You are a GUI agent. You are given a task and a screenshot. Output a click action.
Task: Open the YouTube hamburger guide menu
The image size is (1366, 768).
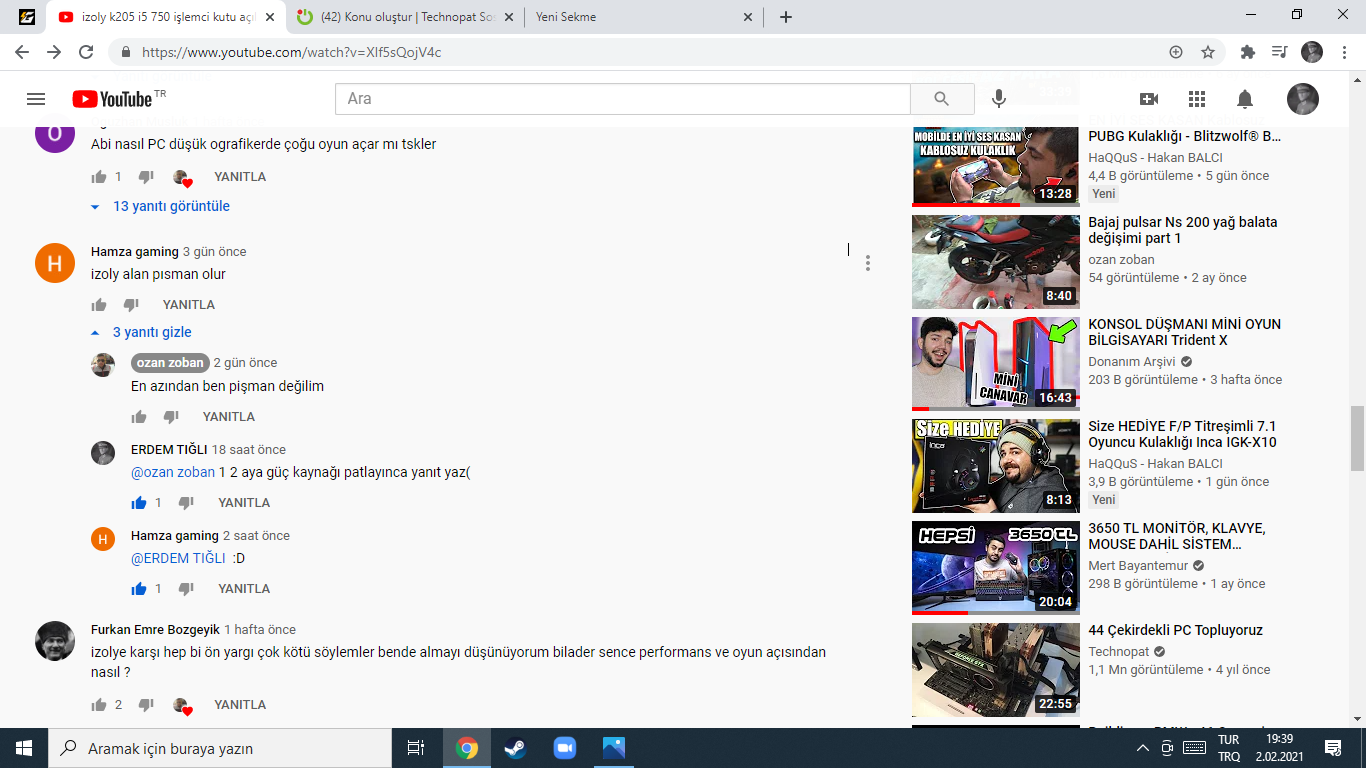(x=36, y=99)
